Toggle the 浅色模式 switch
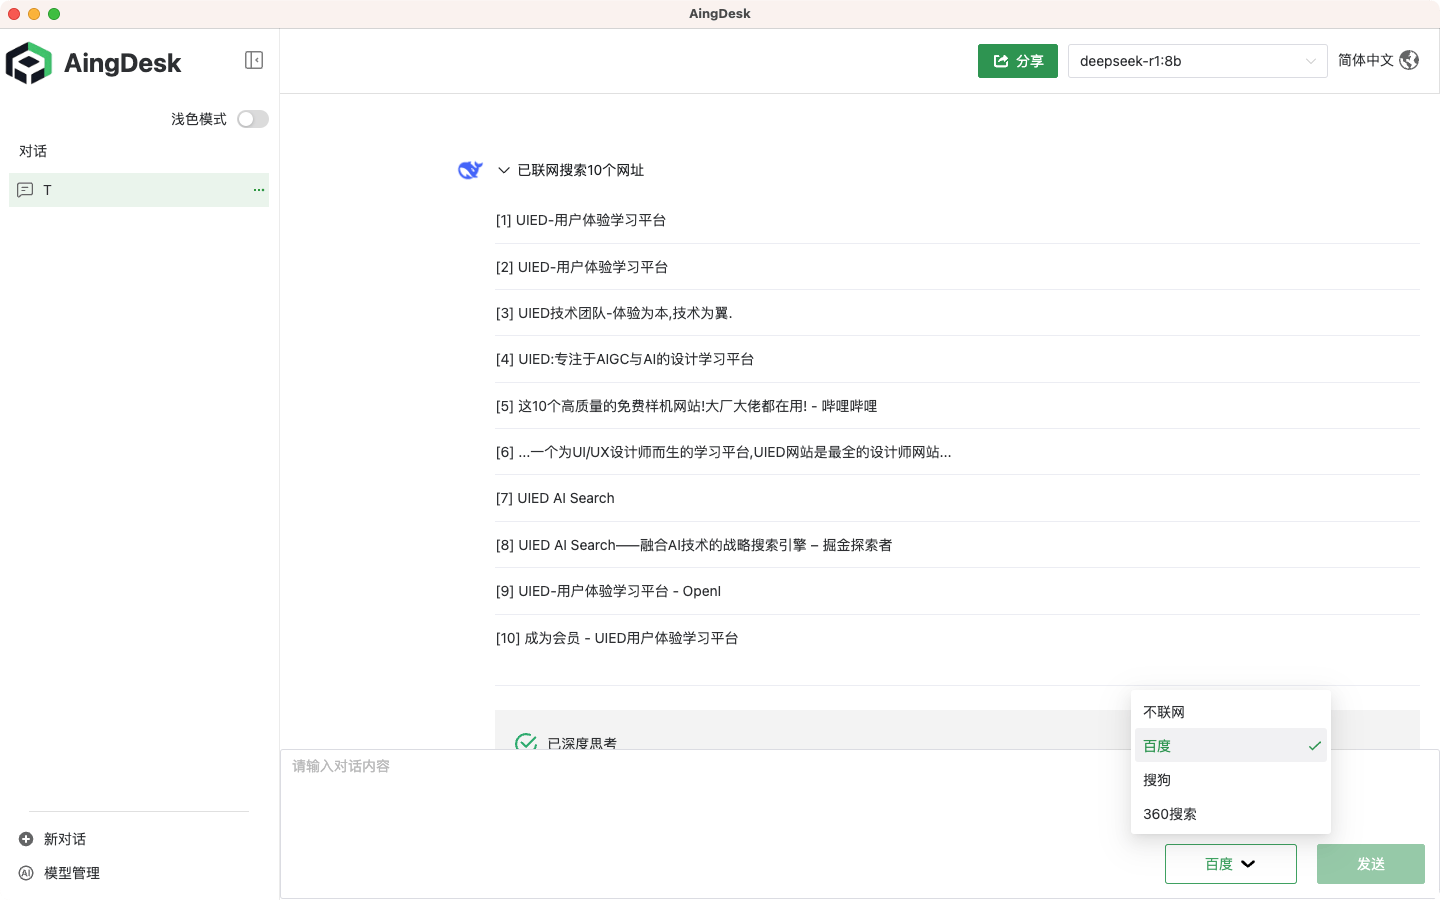1440x900 pixels. (253, 119)
